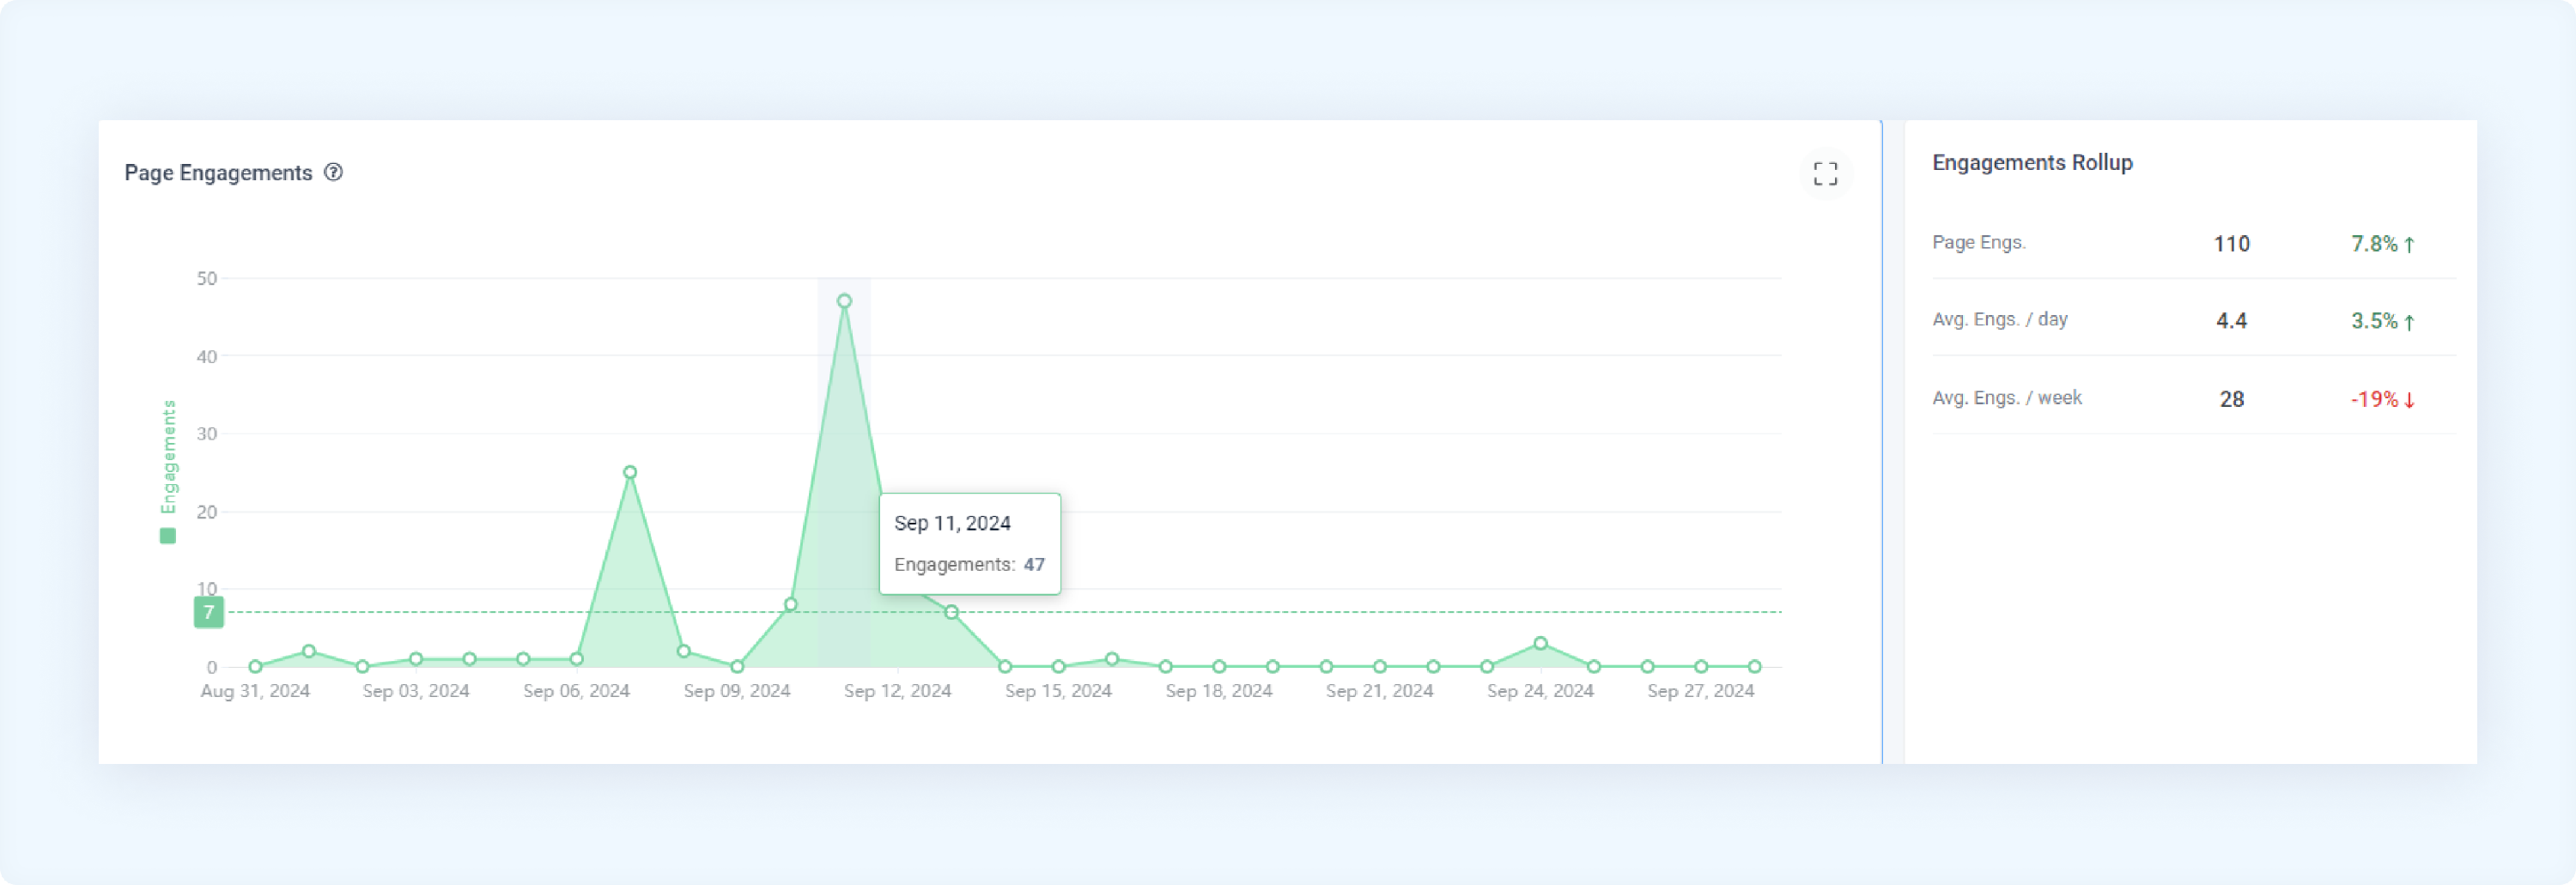Click the Sep 06, 2024 axis label
This screenshot has width=2576, height=885.
[x=576, y=691]
